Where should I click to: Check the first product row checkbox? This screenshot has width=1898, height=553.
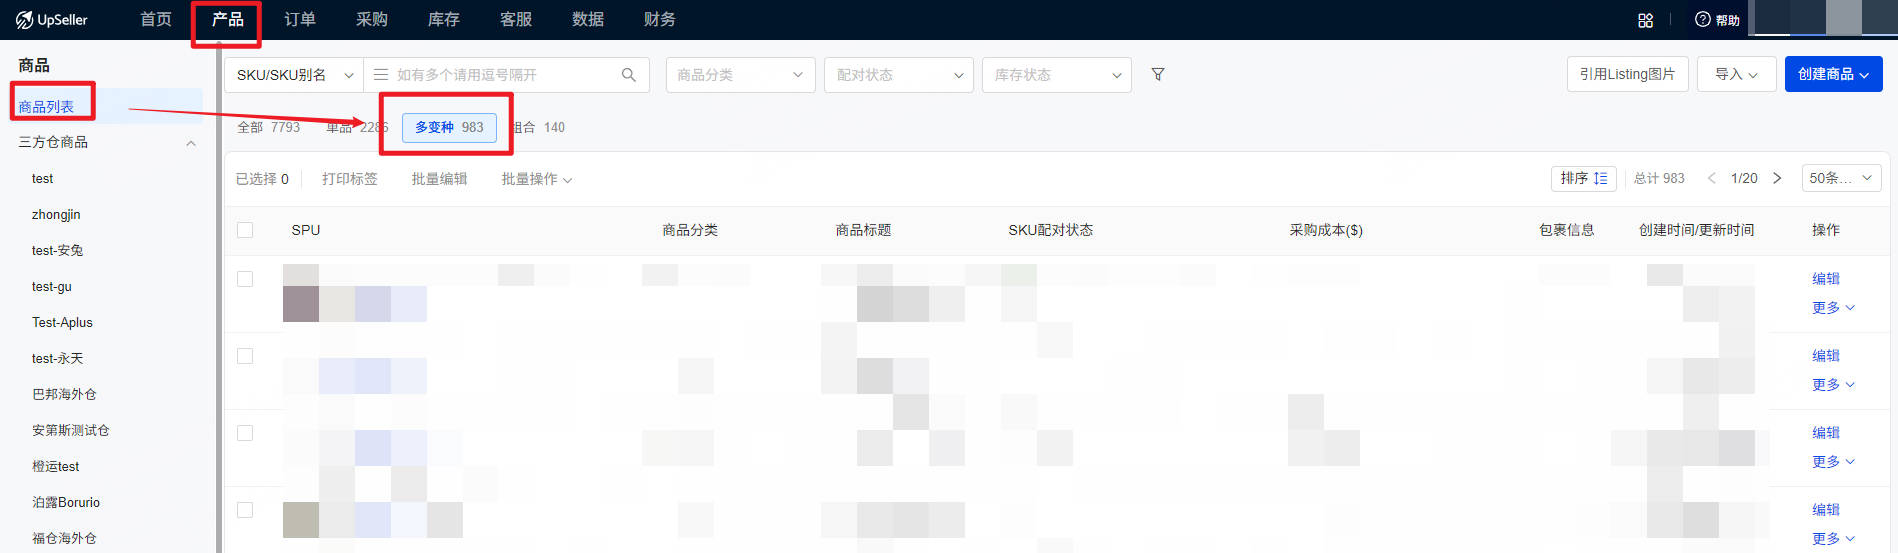[x=245, y=279]
